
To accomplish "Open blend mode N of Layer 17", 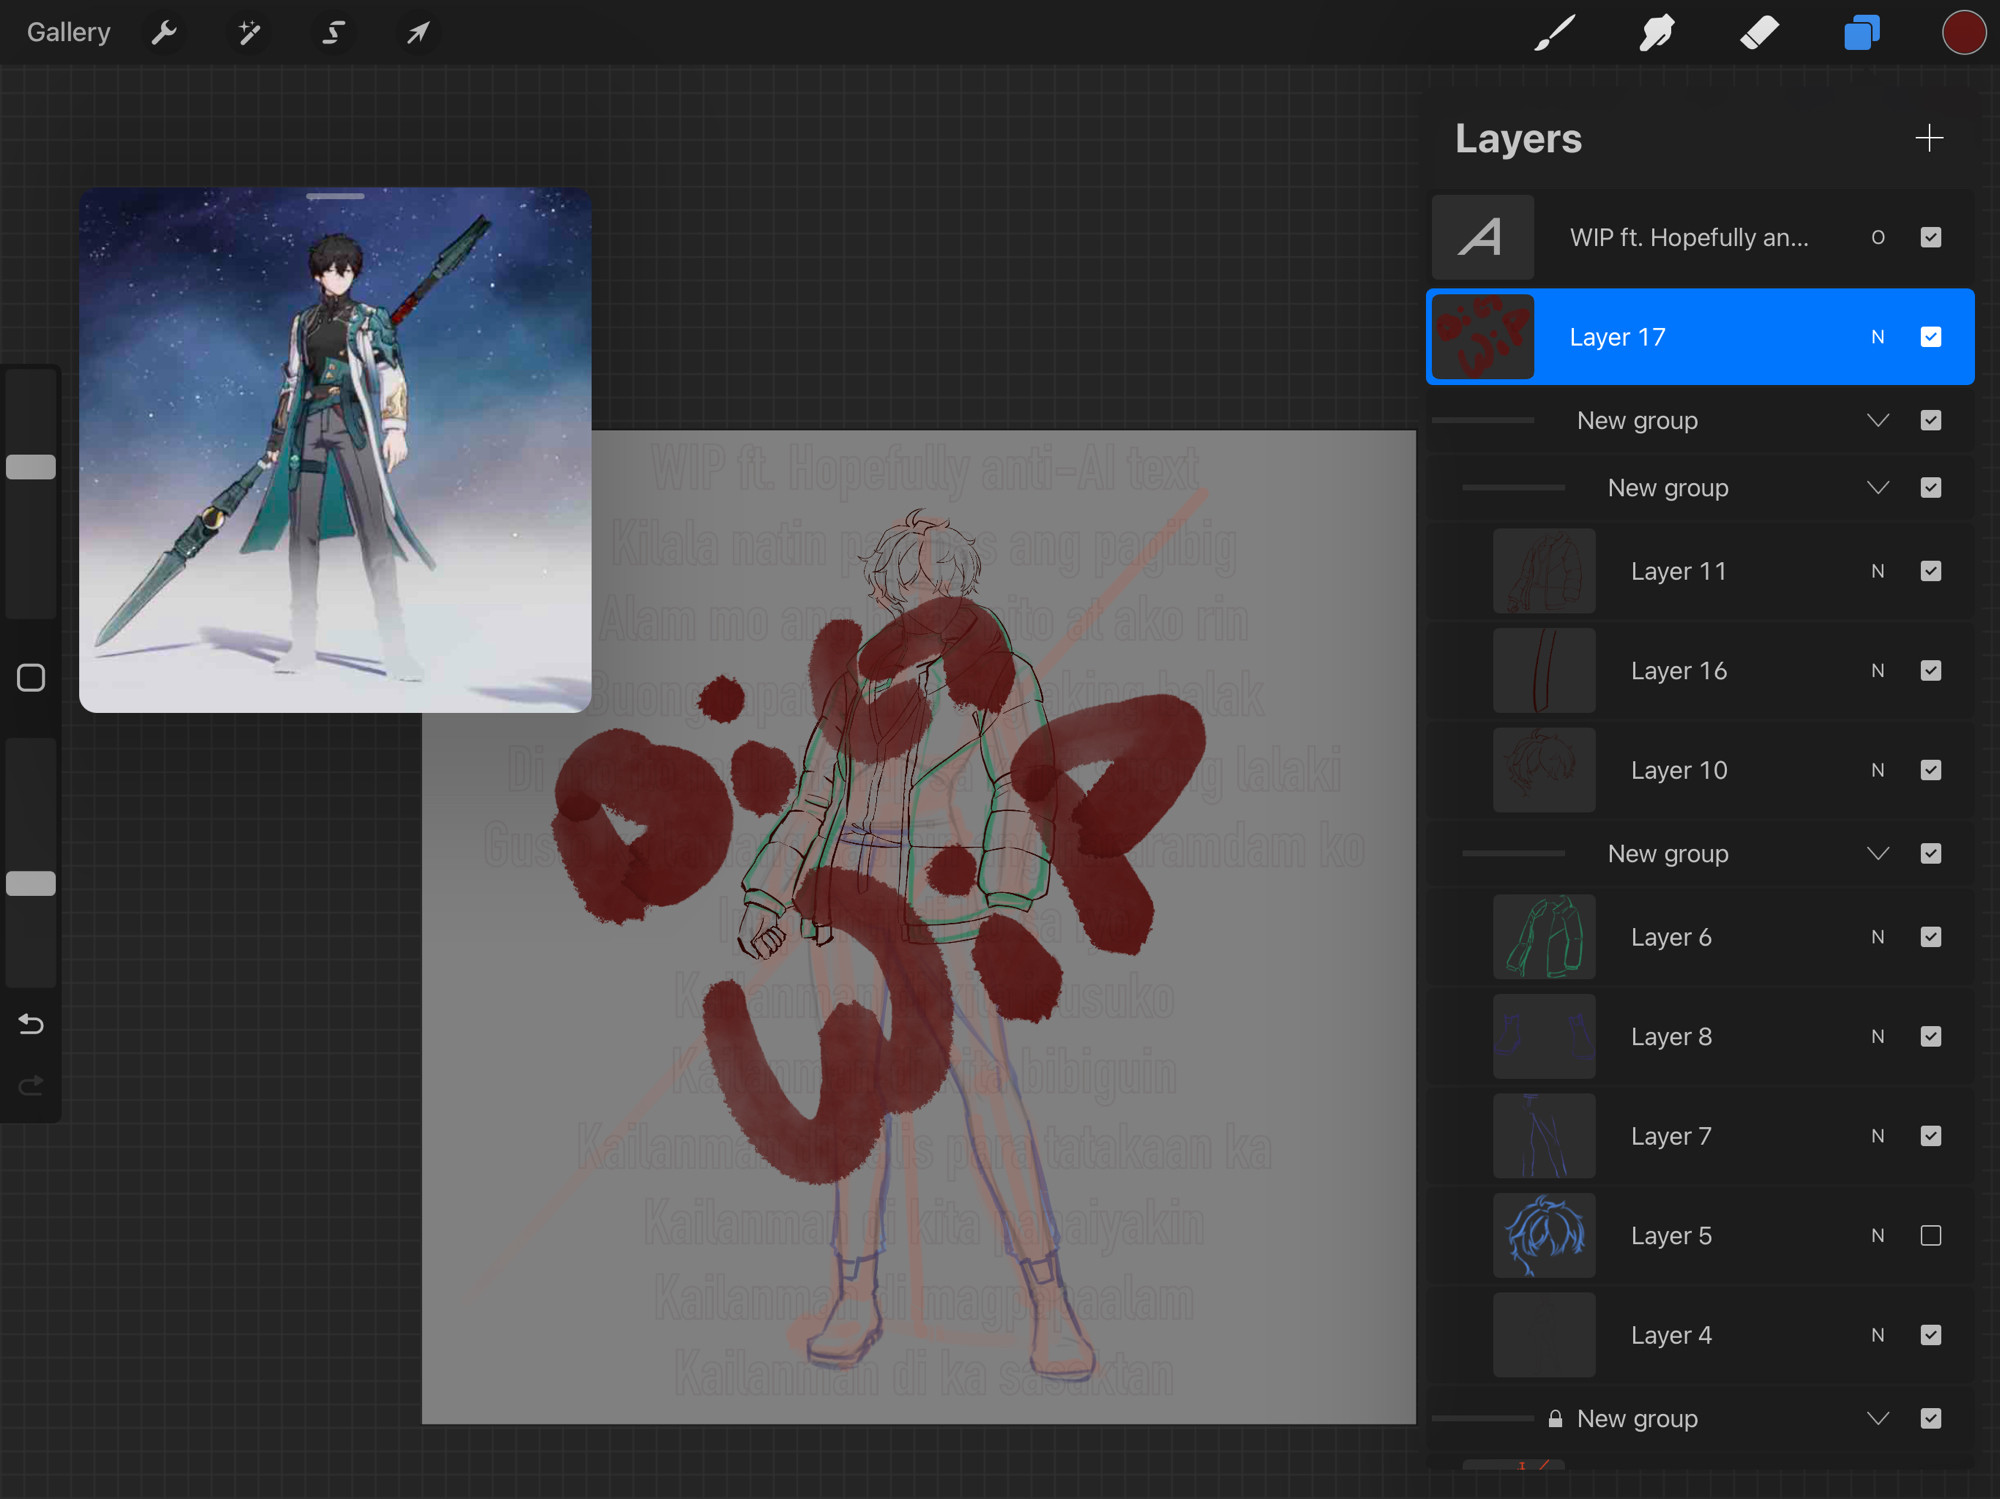I will pos(1878,337).
